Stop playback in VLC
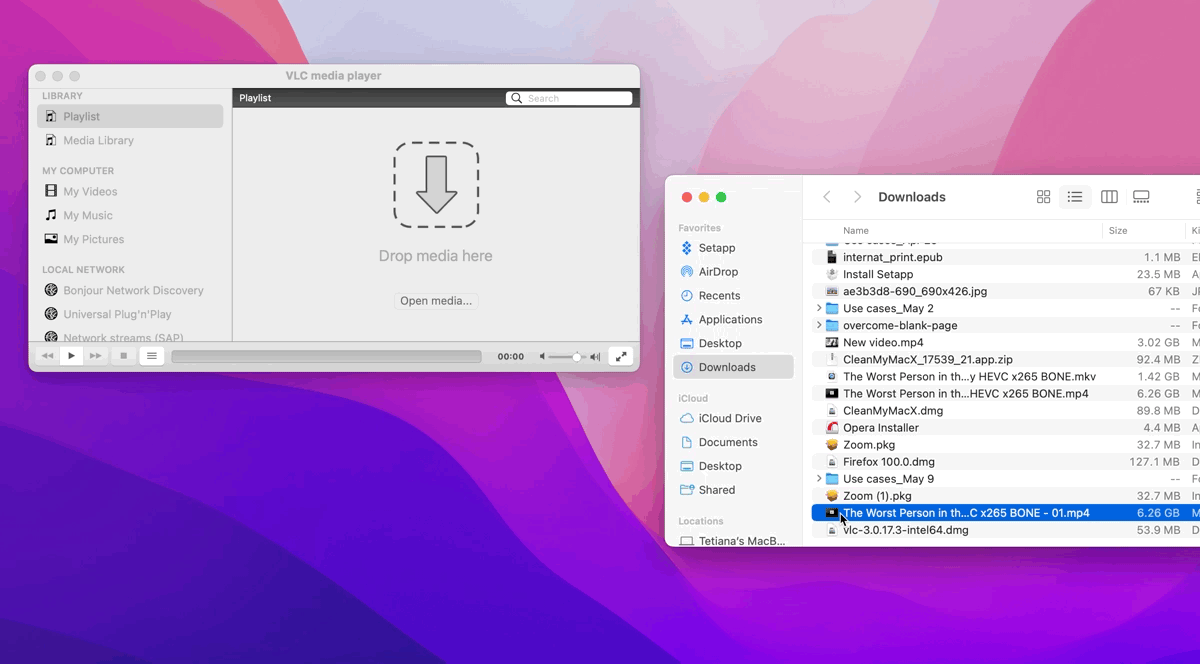Screen dimensions: 1200x664 (124, 356)
